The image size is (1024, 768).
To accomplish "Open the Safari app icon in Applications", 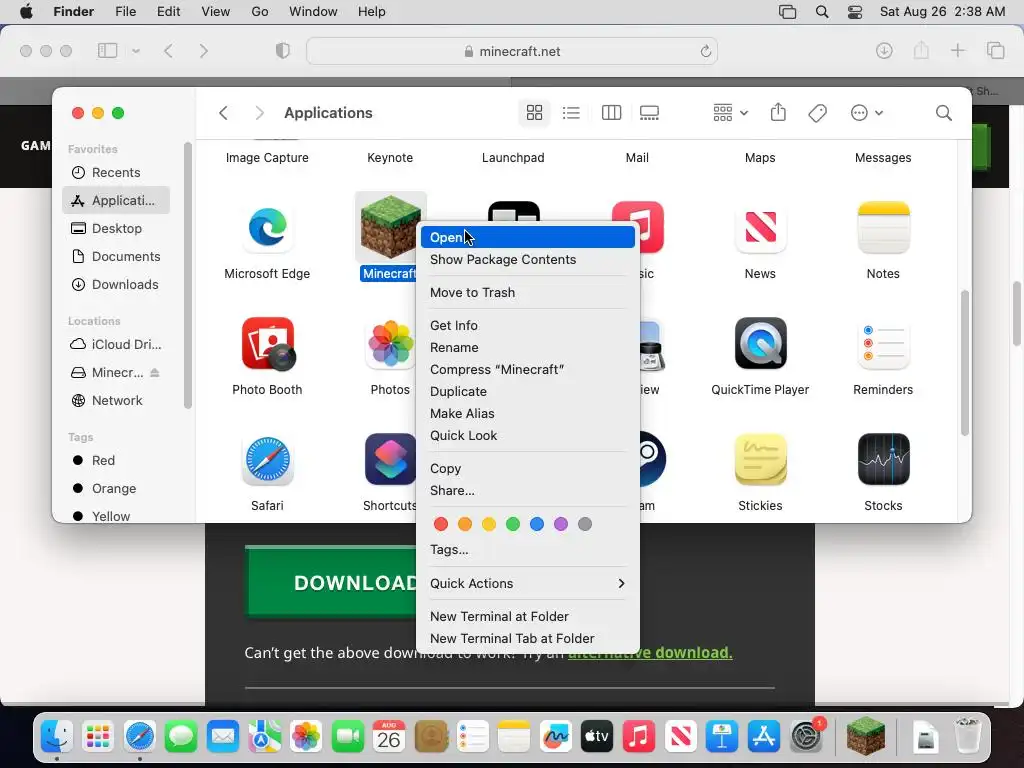I will (267, 460).
